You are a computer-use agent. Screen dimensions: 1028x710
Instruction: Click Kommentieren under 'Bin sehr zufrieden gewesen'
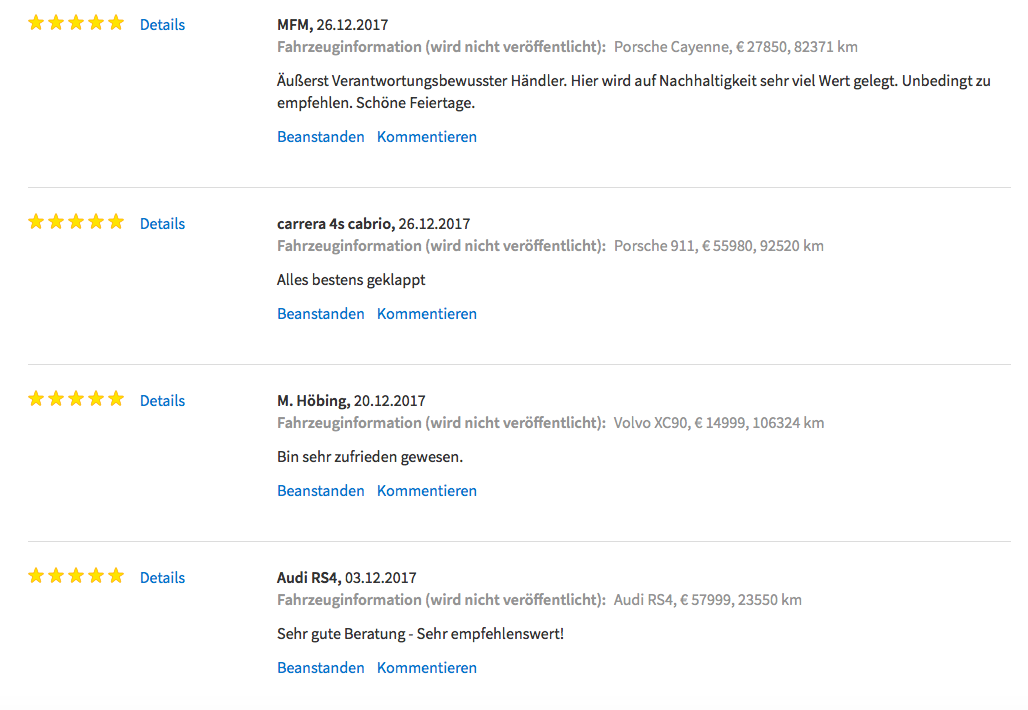click(x=427, y=491)
